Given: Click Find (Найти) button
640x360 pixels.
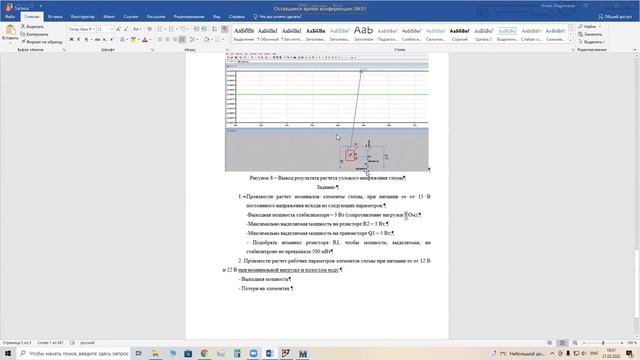Looking at the screenshot, I should (587, 27).
